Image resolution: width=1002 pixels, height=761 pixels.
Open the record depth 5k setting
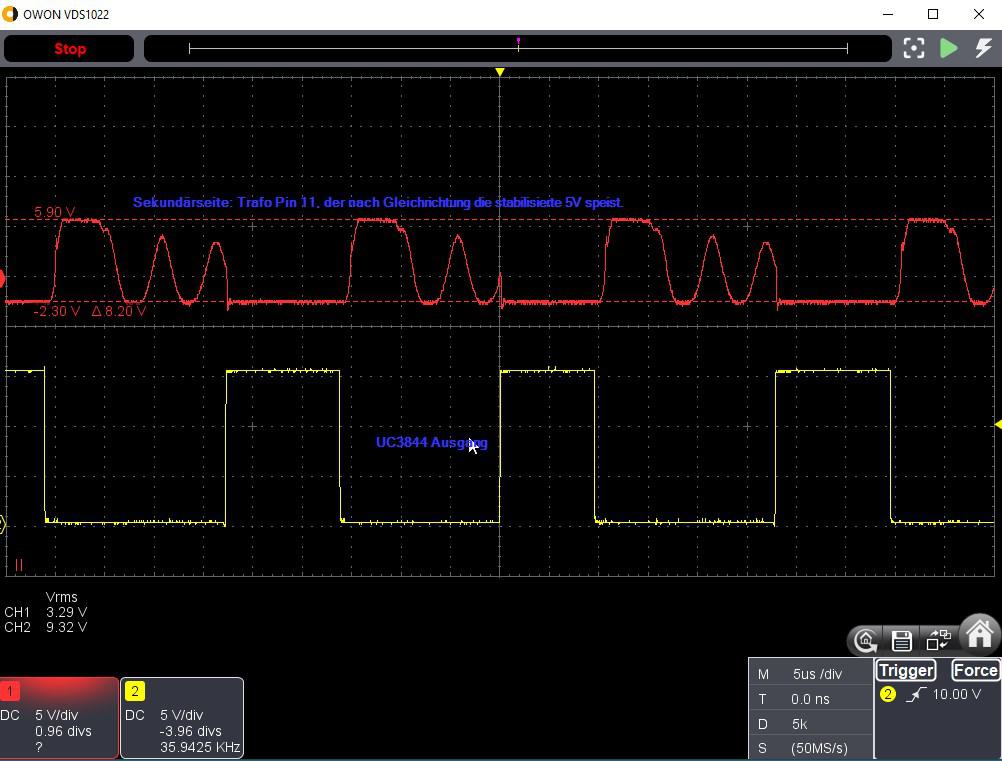(x=798, y=724)
